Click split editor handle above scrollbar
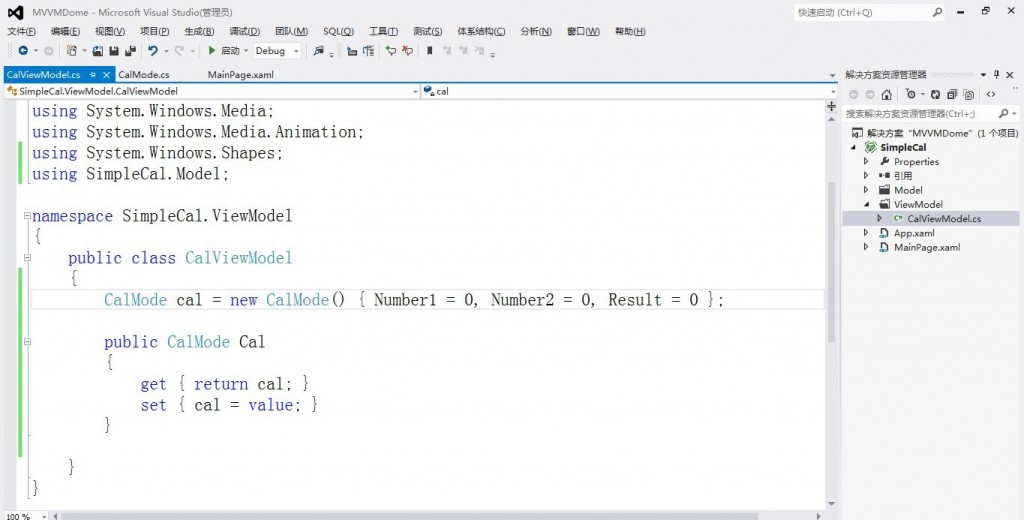 click(831, 106)
